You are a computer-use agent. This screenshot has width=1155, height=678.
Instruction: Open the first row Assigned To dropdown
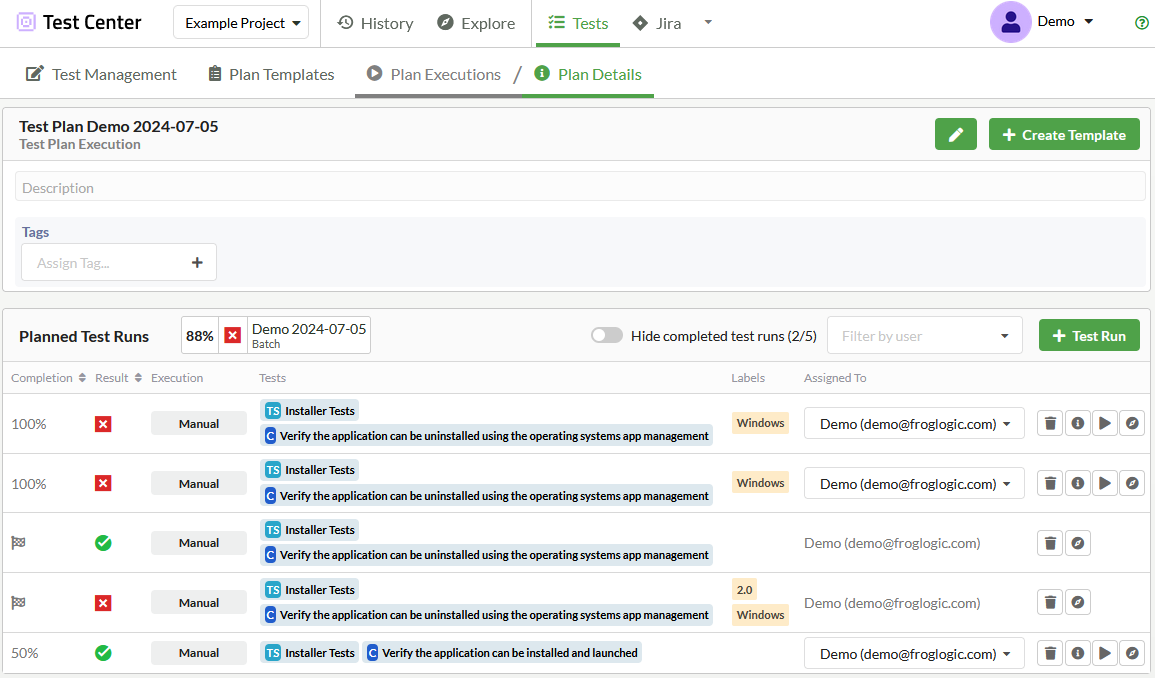coord(914,424)
